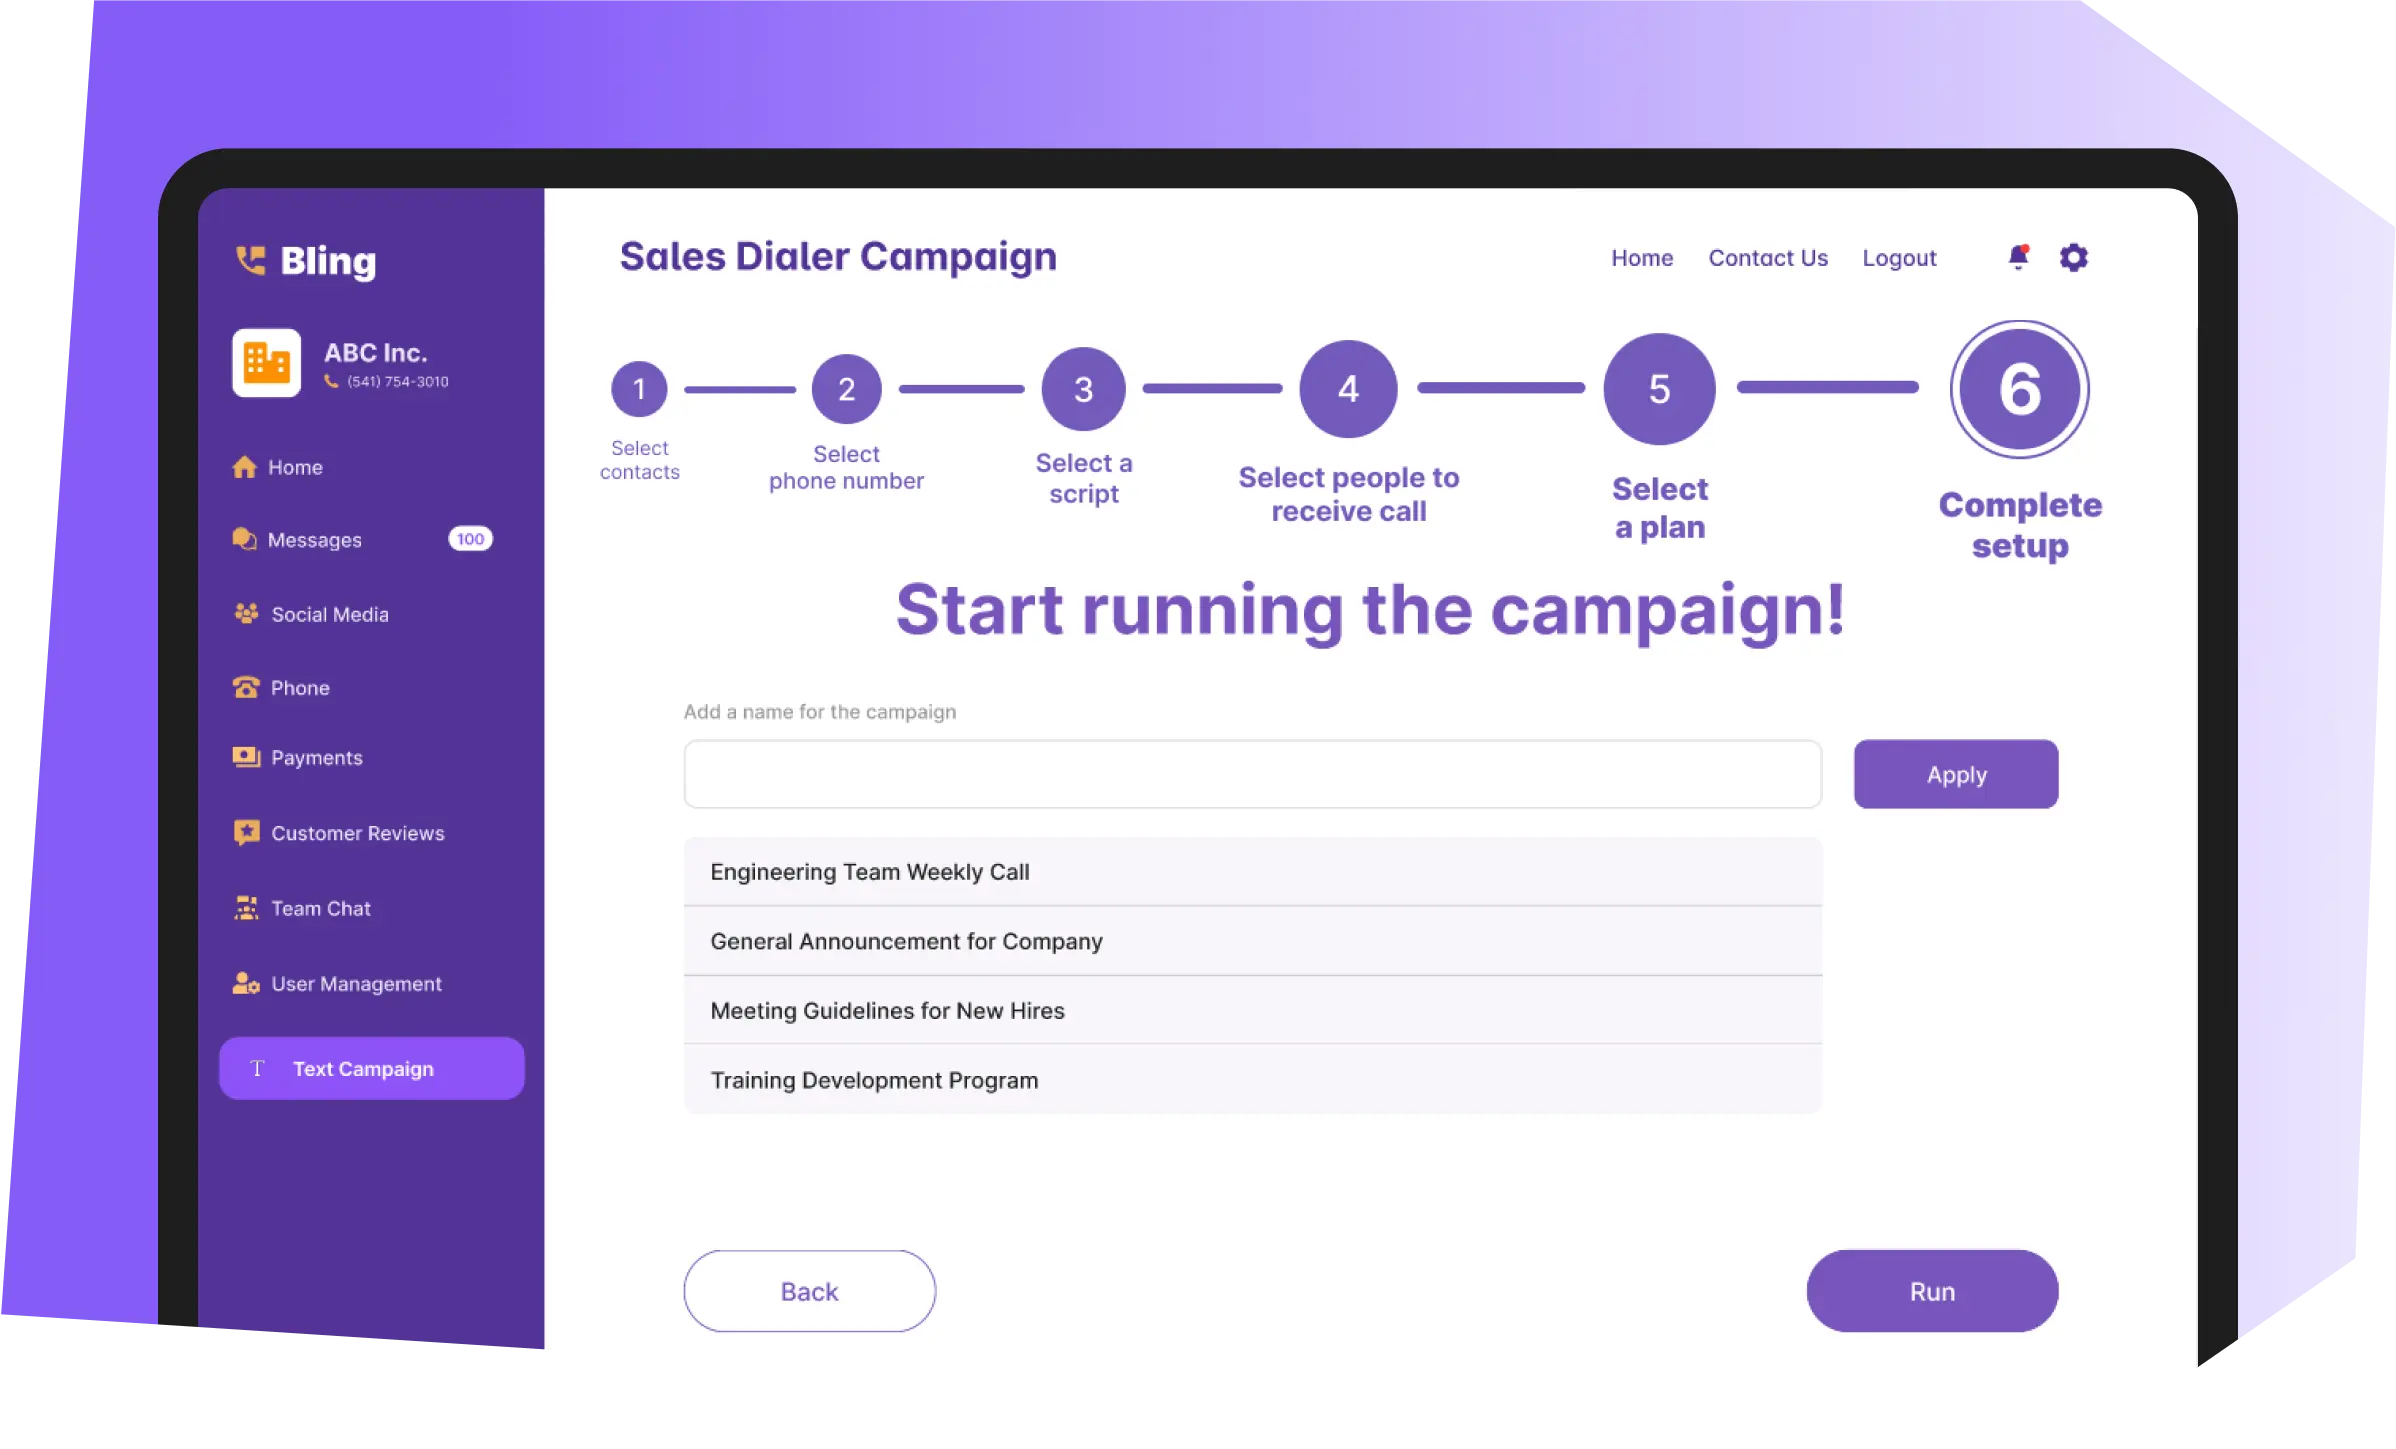Select Engineering Team Weekly Call campaign
This screenshot has width=2396, height=1449.
(x=869, y=872)
